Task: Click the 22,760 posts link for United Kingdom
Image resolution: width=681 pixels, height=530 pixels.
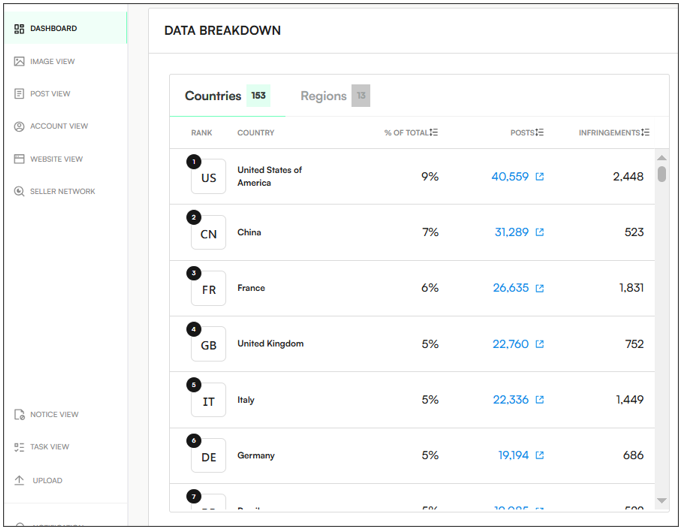Action: (511, 344)
